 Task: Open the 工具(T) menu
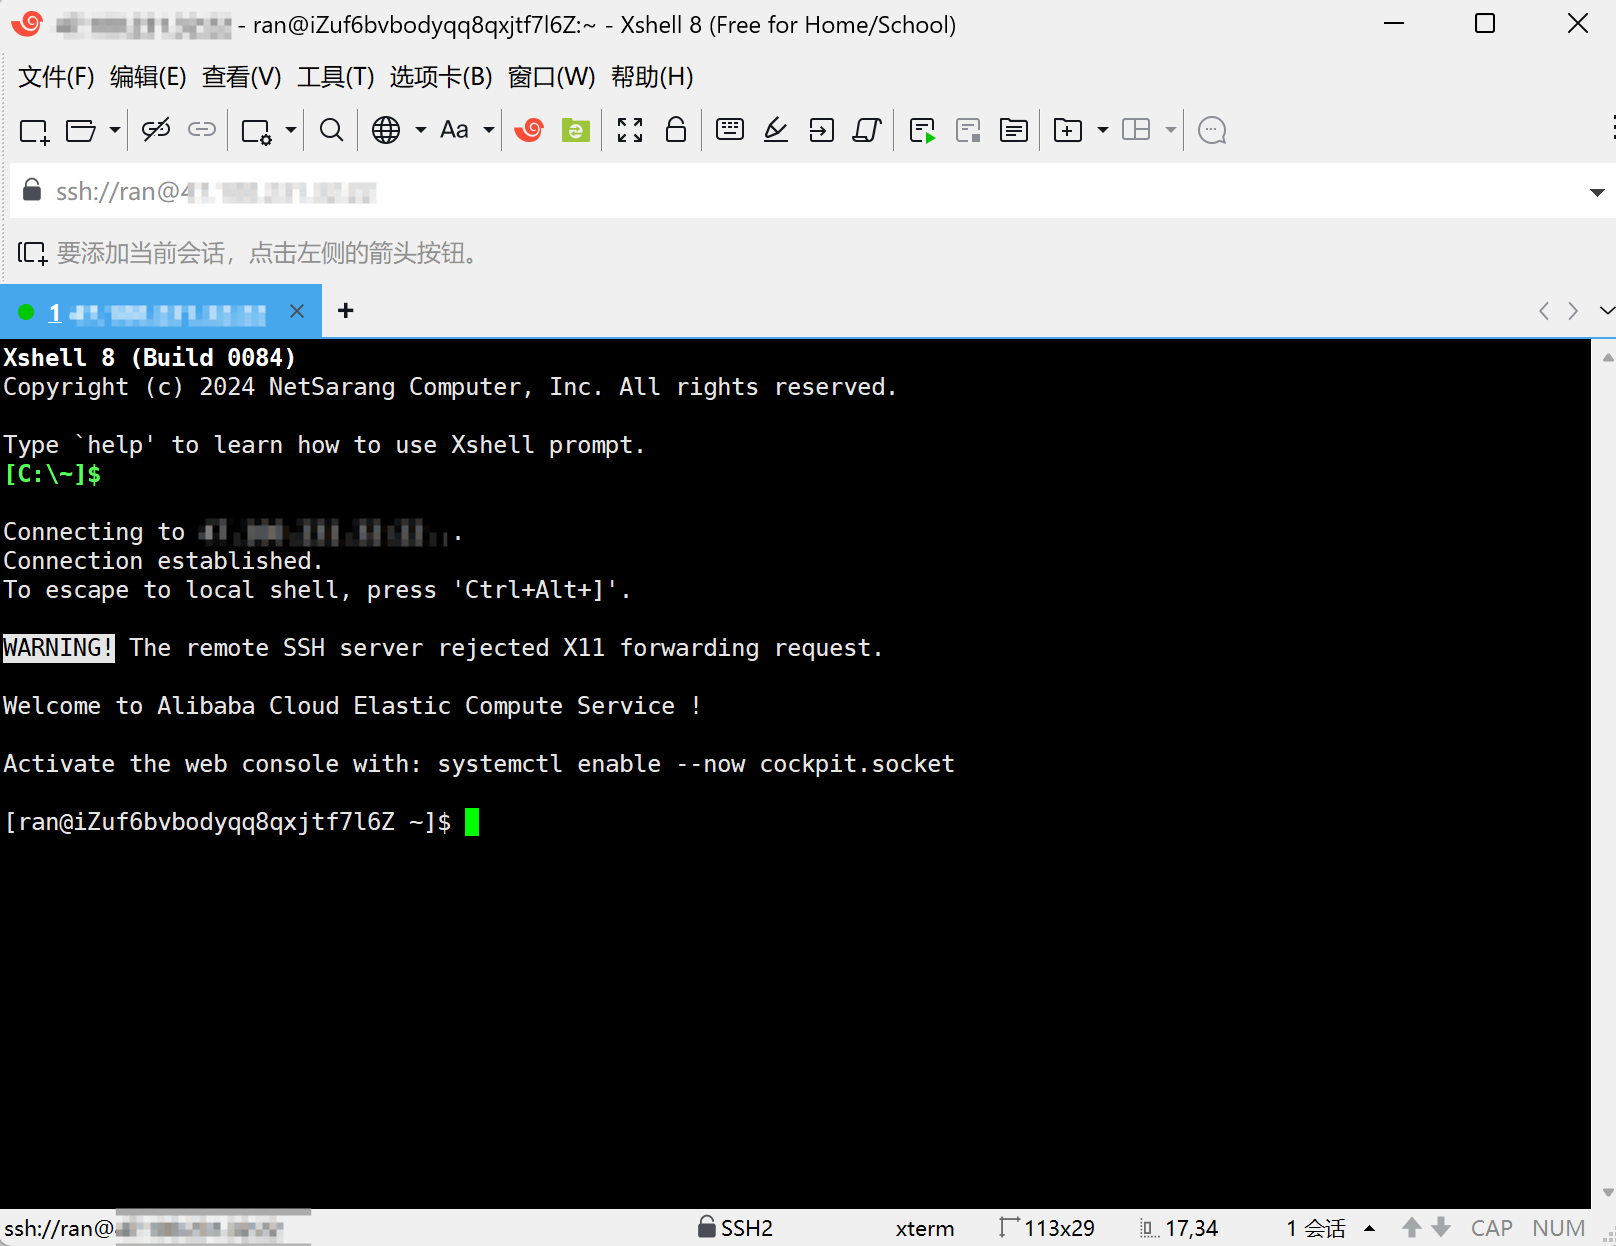(x=336, y=77)
